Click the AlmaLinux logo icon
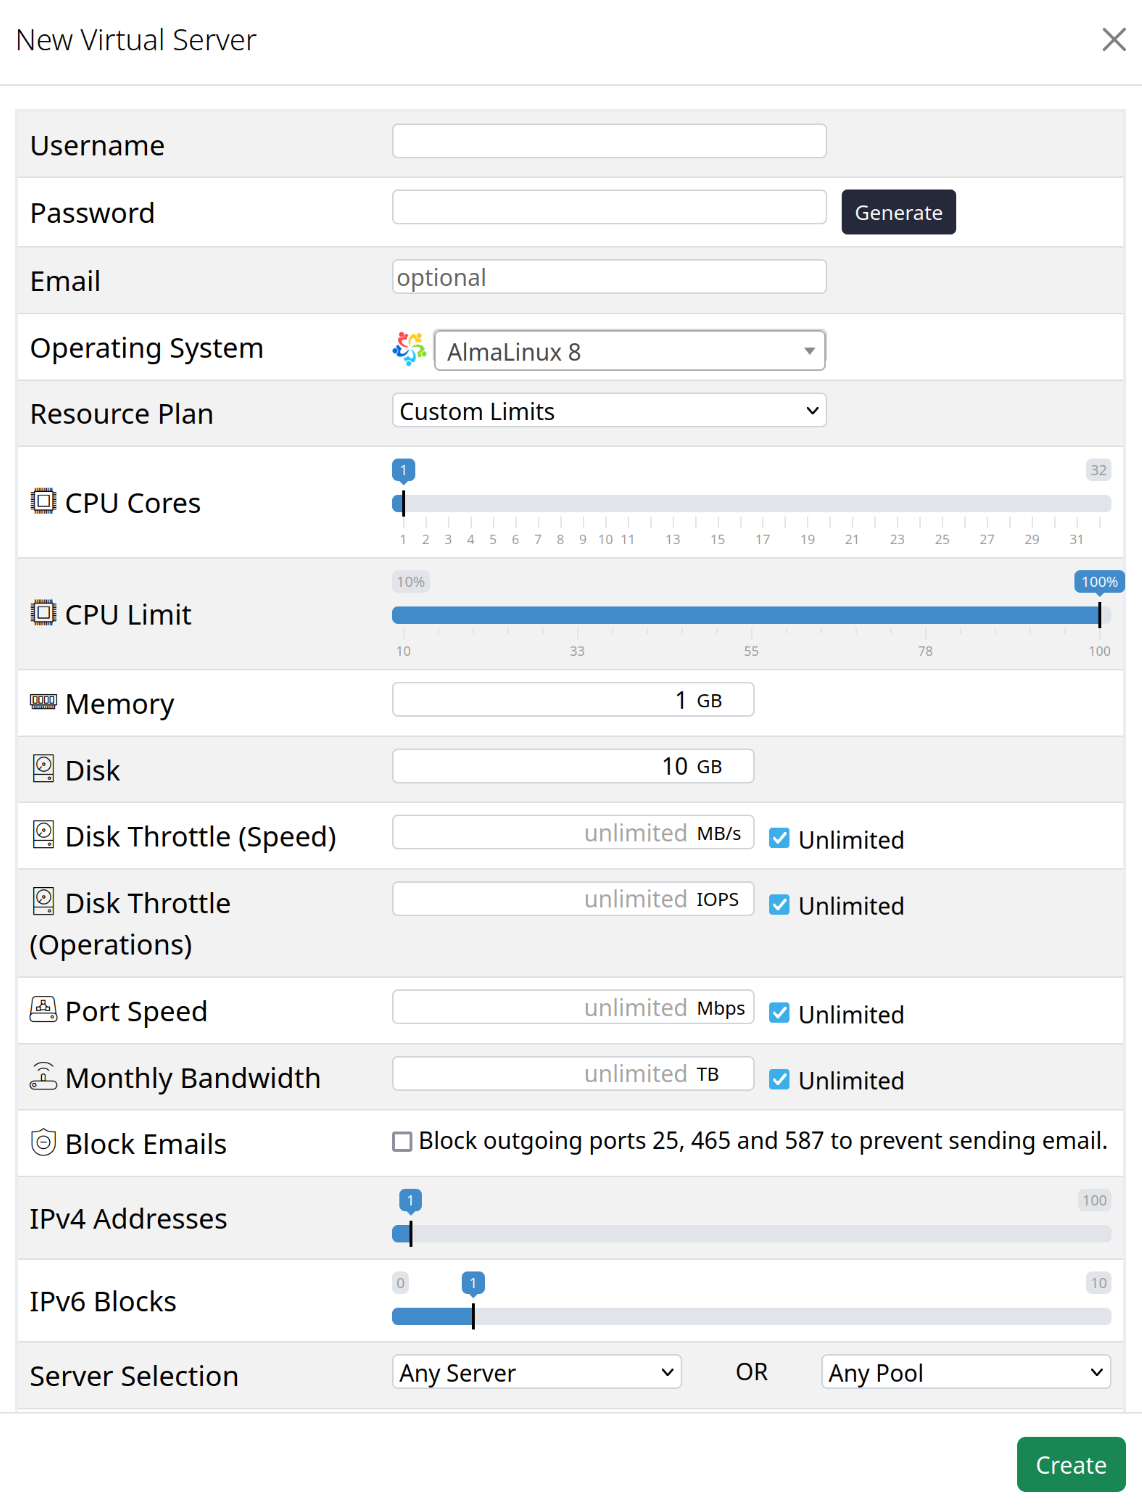1142x1508 pixels. [x=409, y=349]
